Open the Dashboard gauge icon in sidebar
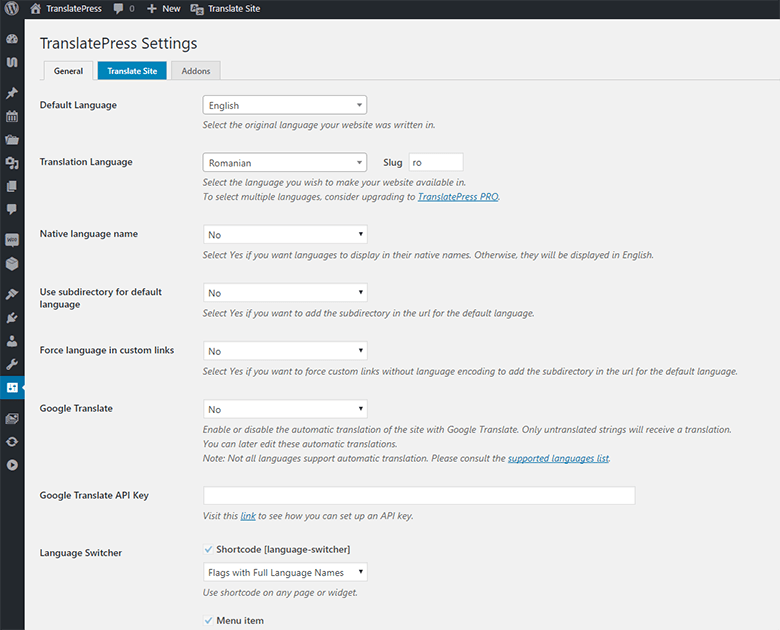 tap(12, 39)
